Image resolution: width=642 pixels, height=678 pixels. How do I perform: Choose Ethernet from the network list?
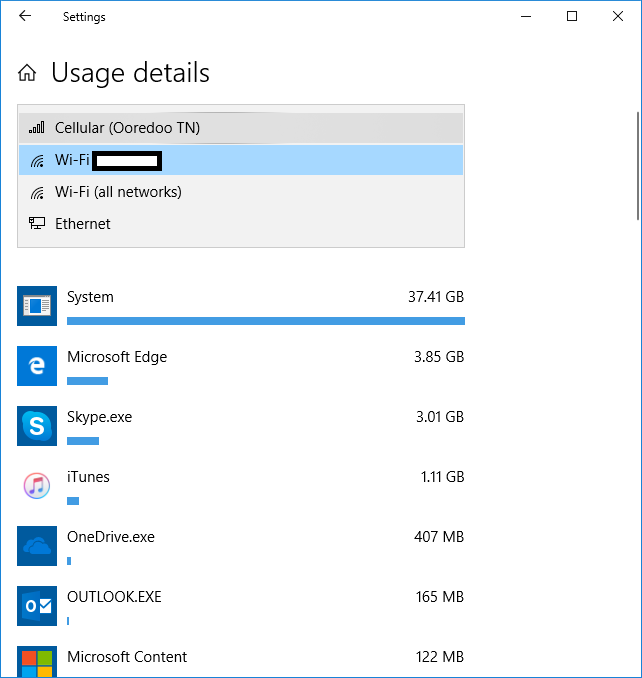tap(241, 224)
